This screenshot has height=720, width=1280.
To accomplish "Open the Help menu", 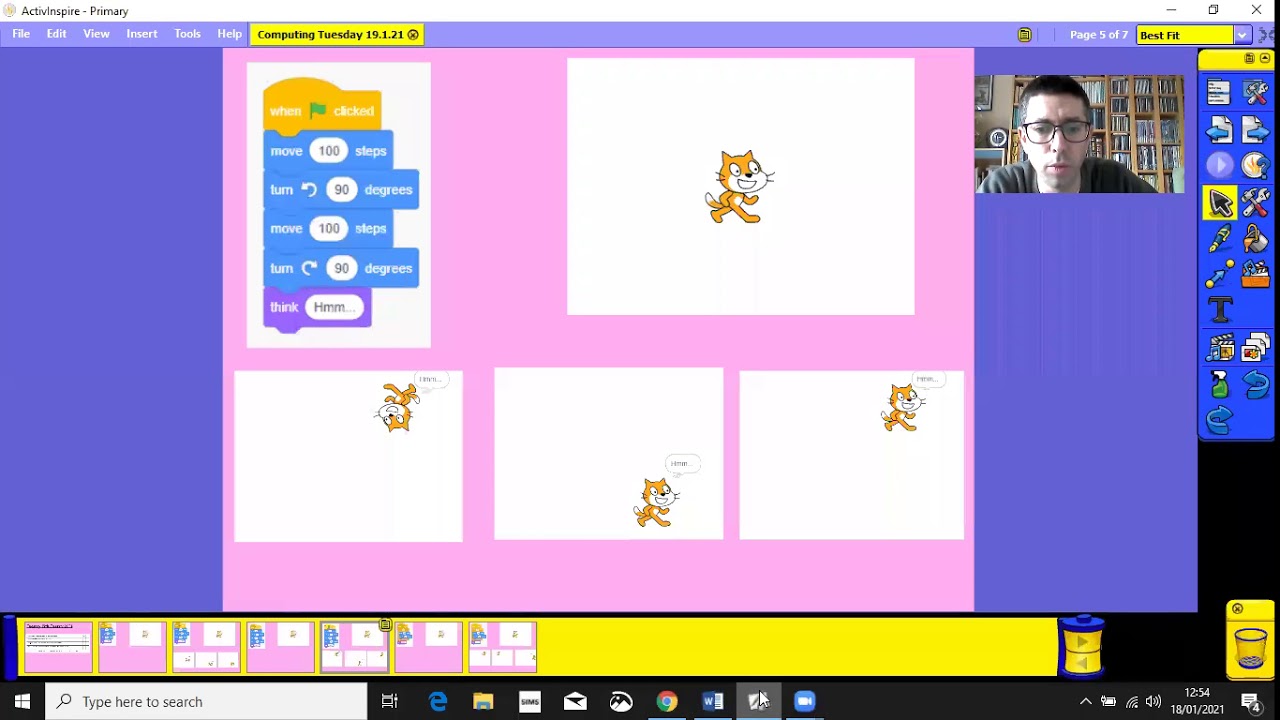I will click(x=229, y=34).
